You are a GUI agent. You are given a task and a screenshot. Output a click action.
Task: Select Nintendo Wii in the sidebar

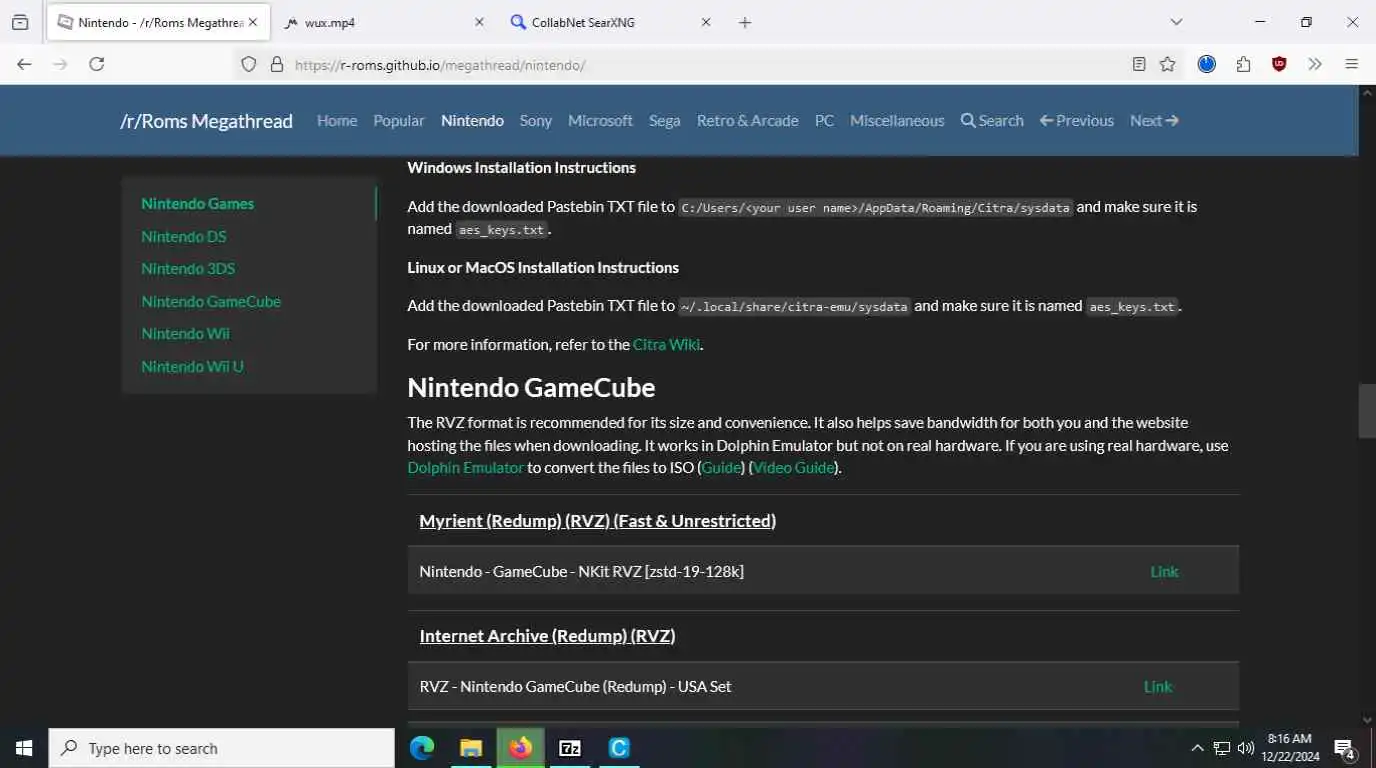coord(185,333)
